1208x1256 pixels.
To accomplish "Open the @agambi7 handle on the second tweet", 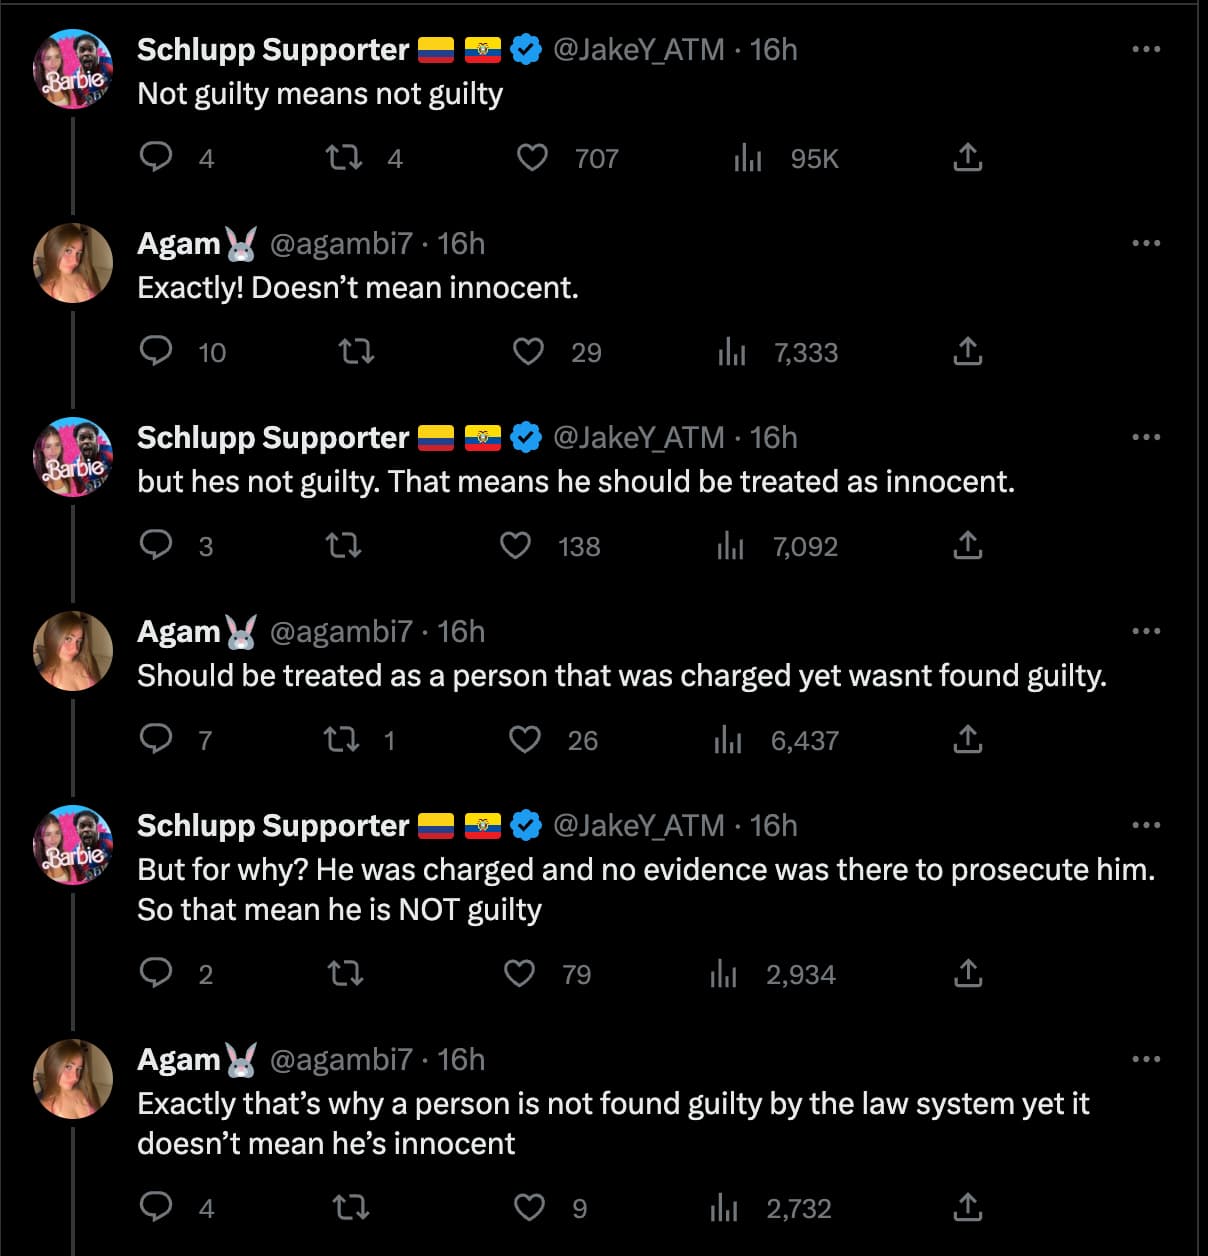I will click(341, 243).
